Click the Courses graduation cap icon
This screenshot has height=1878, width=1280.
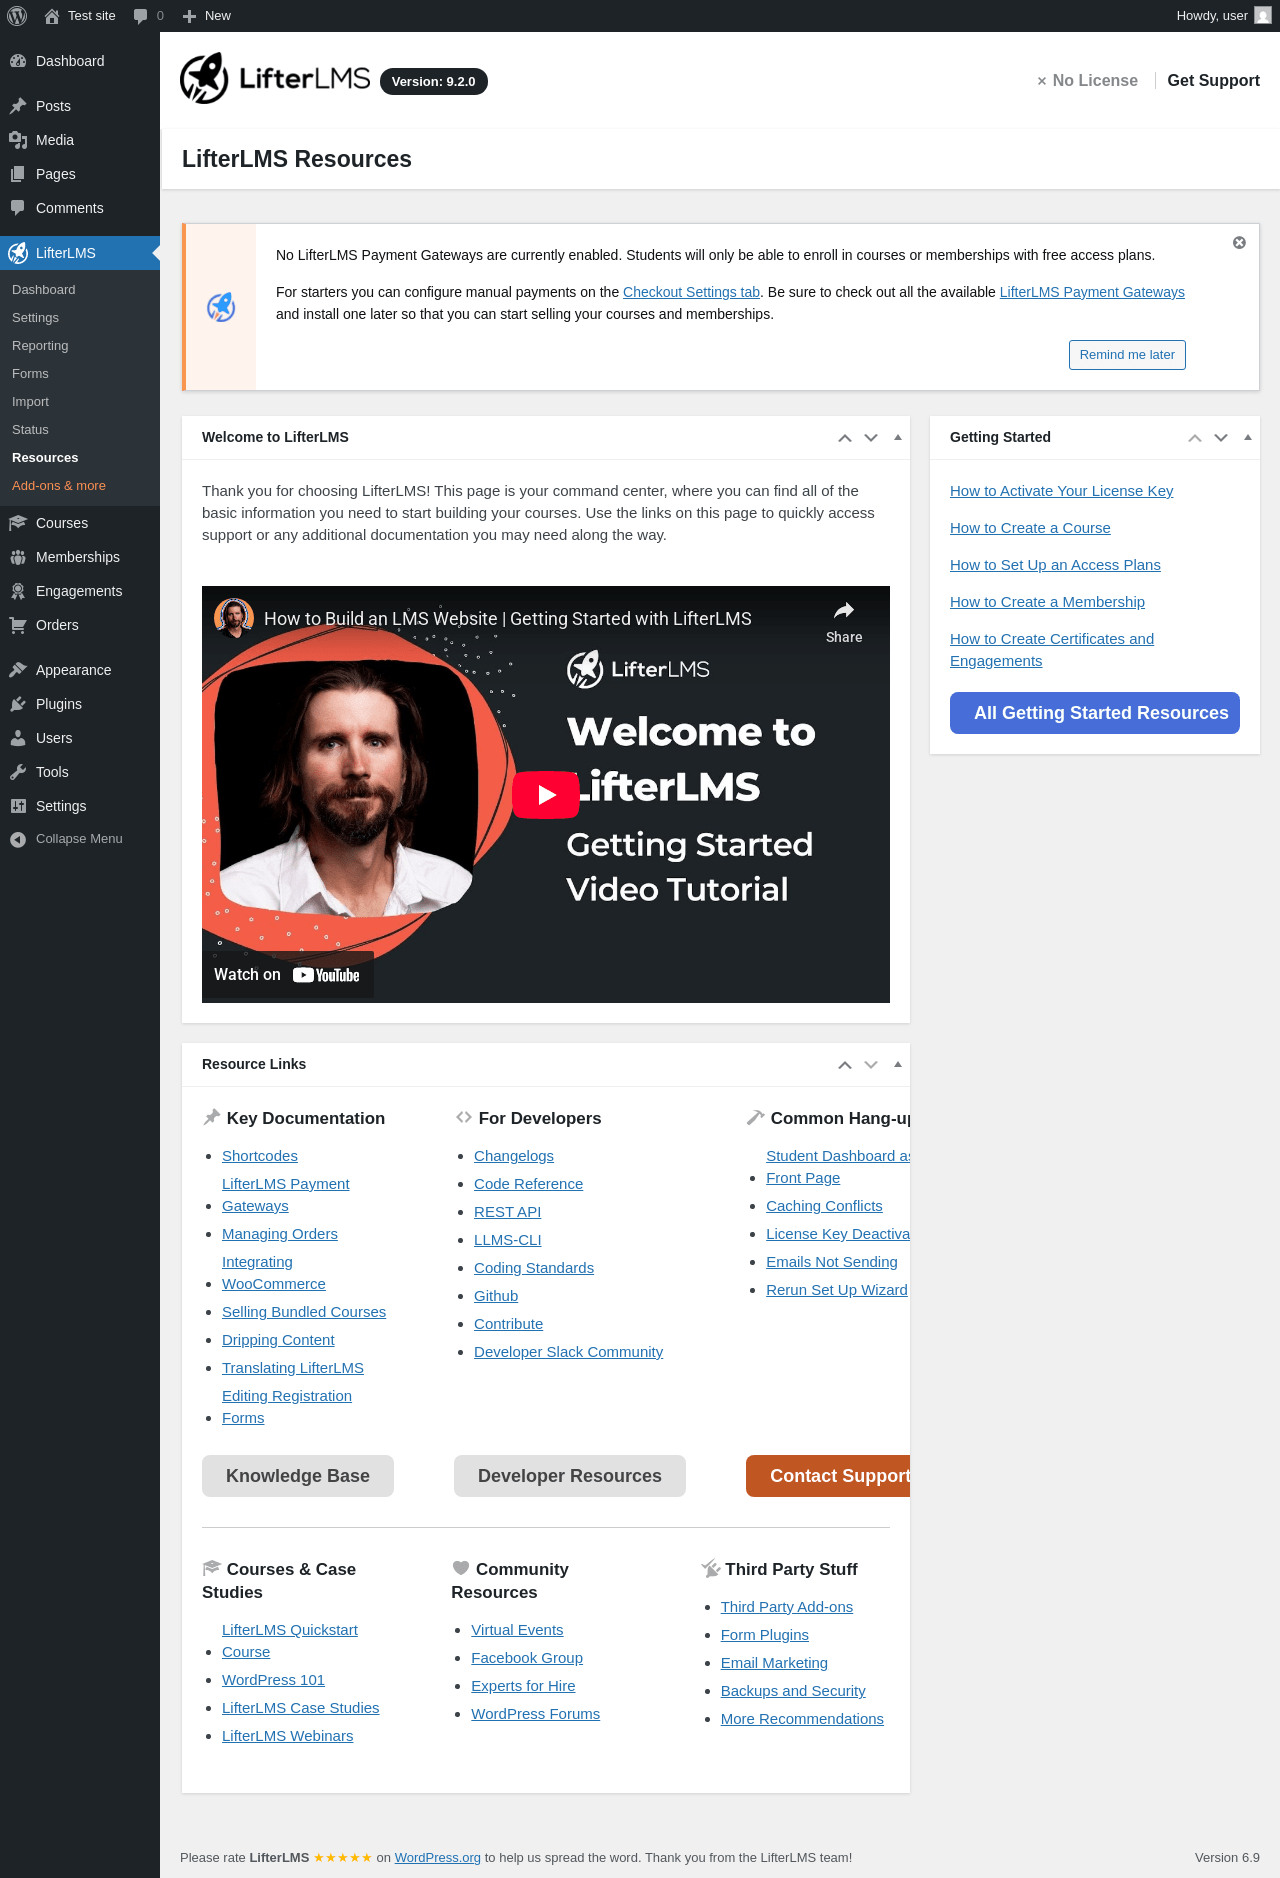18,523
